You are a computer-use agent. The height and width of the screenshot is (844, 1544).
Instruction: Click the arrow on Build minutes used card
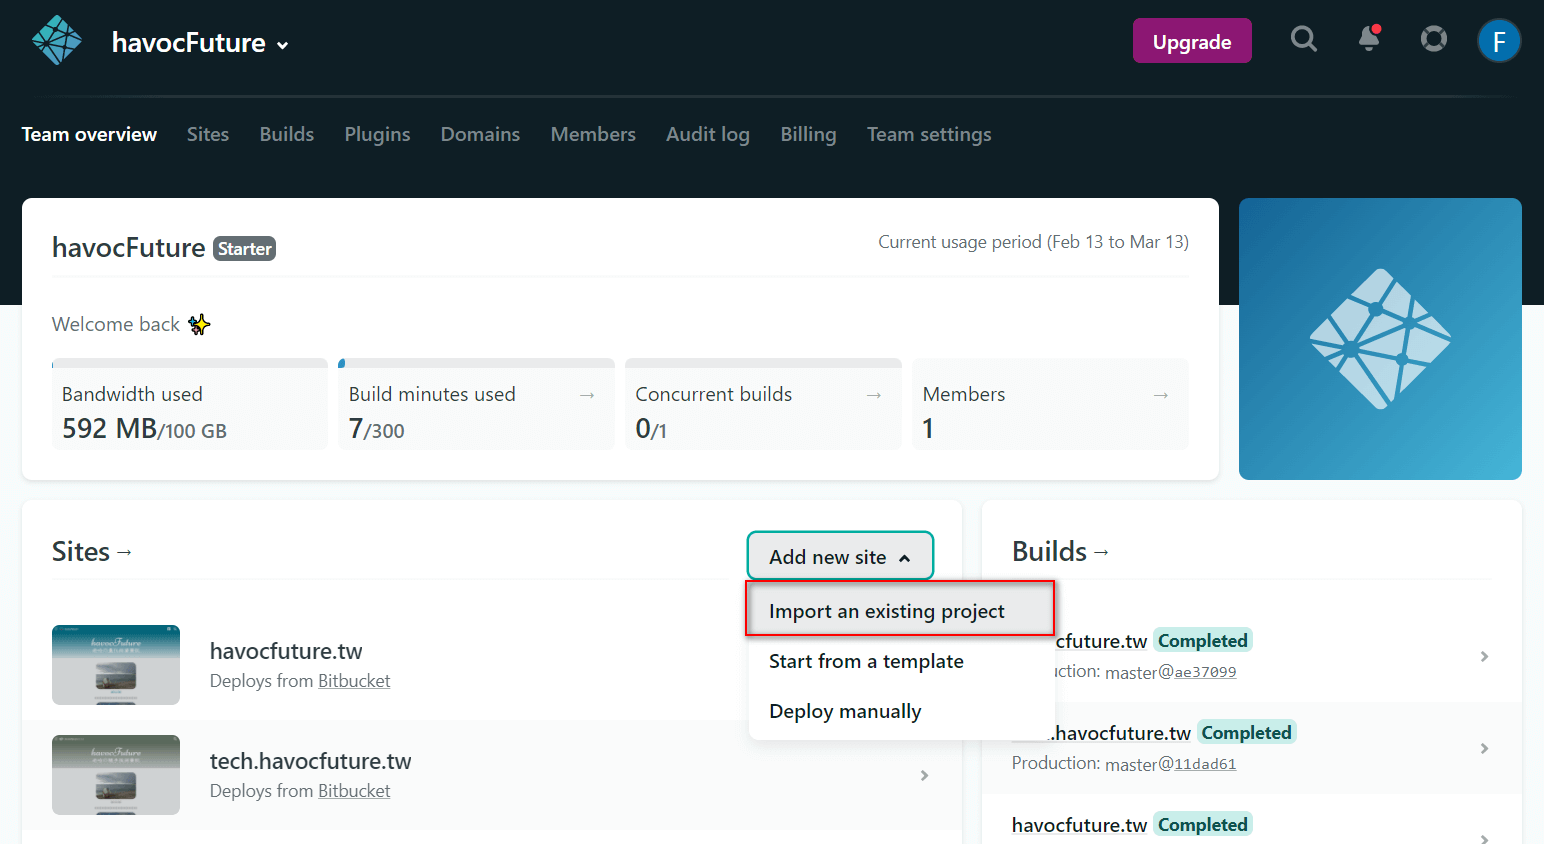tap(585, 395)
